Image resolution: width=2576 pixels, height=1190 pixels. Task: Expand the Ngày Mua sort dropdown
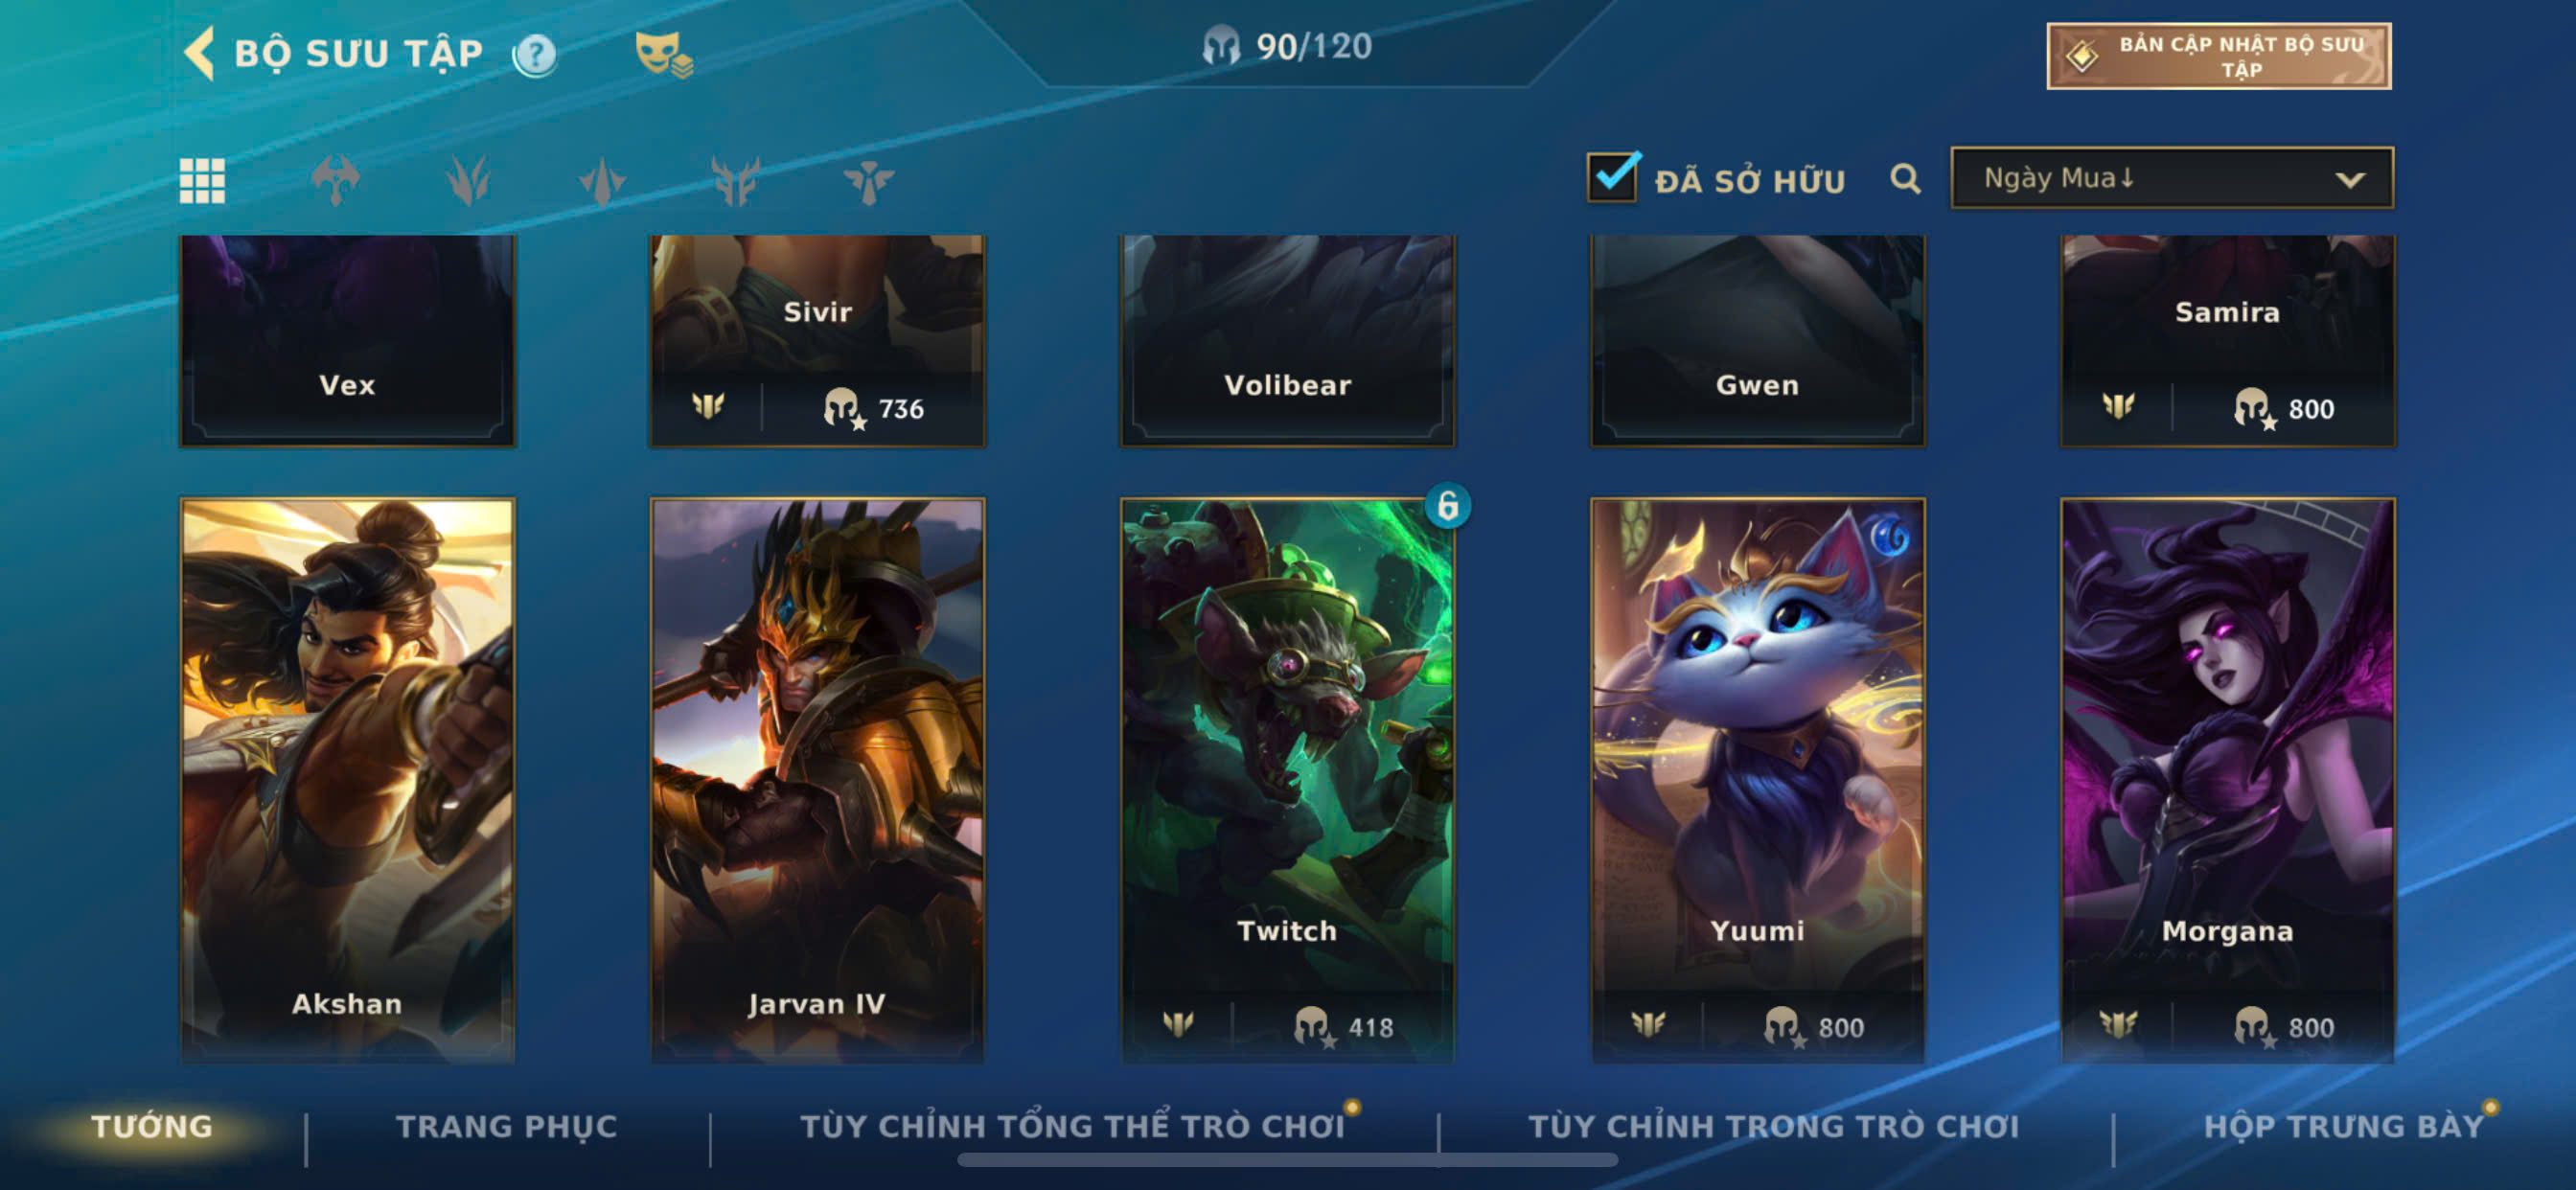pyautogui.click(x=2171, y=178)
